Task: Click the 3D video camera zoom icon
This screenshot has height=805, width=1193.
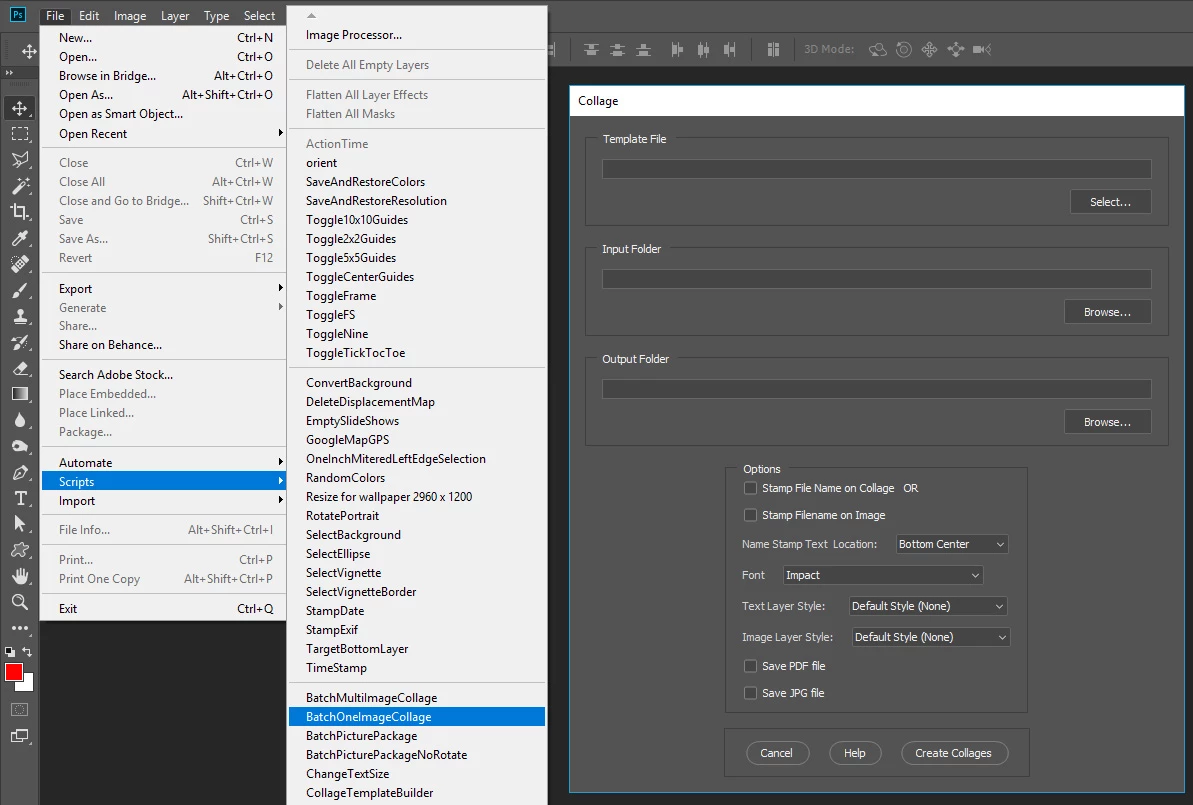Action: pos(981,49)
